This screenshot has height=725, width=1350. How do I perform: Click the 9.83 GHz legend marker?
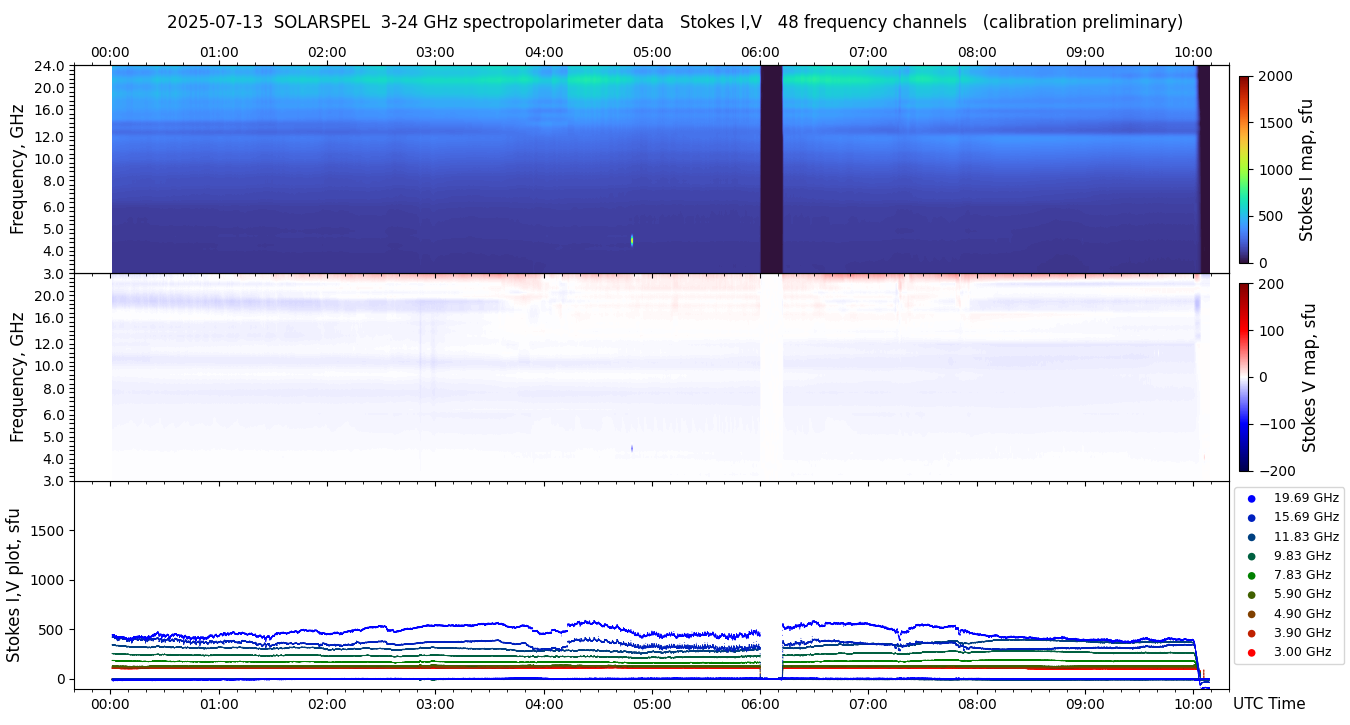click(1251, 556)
